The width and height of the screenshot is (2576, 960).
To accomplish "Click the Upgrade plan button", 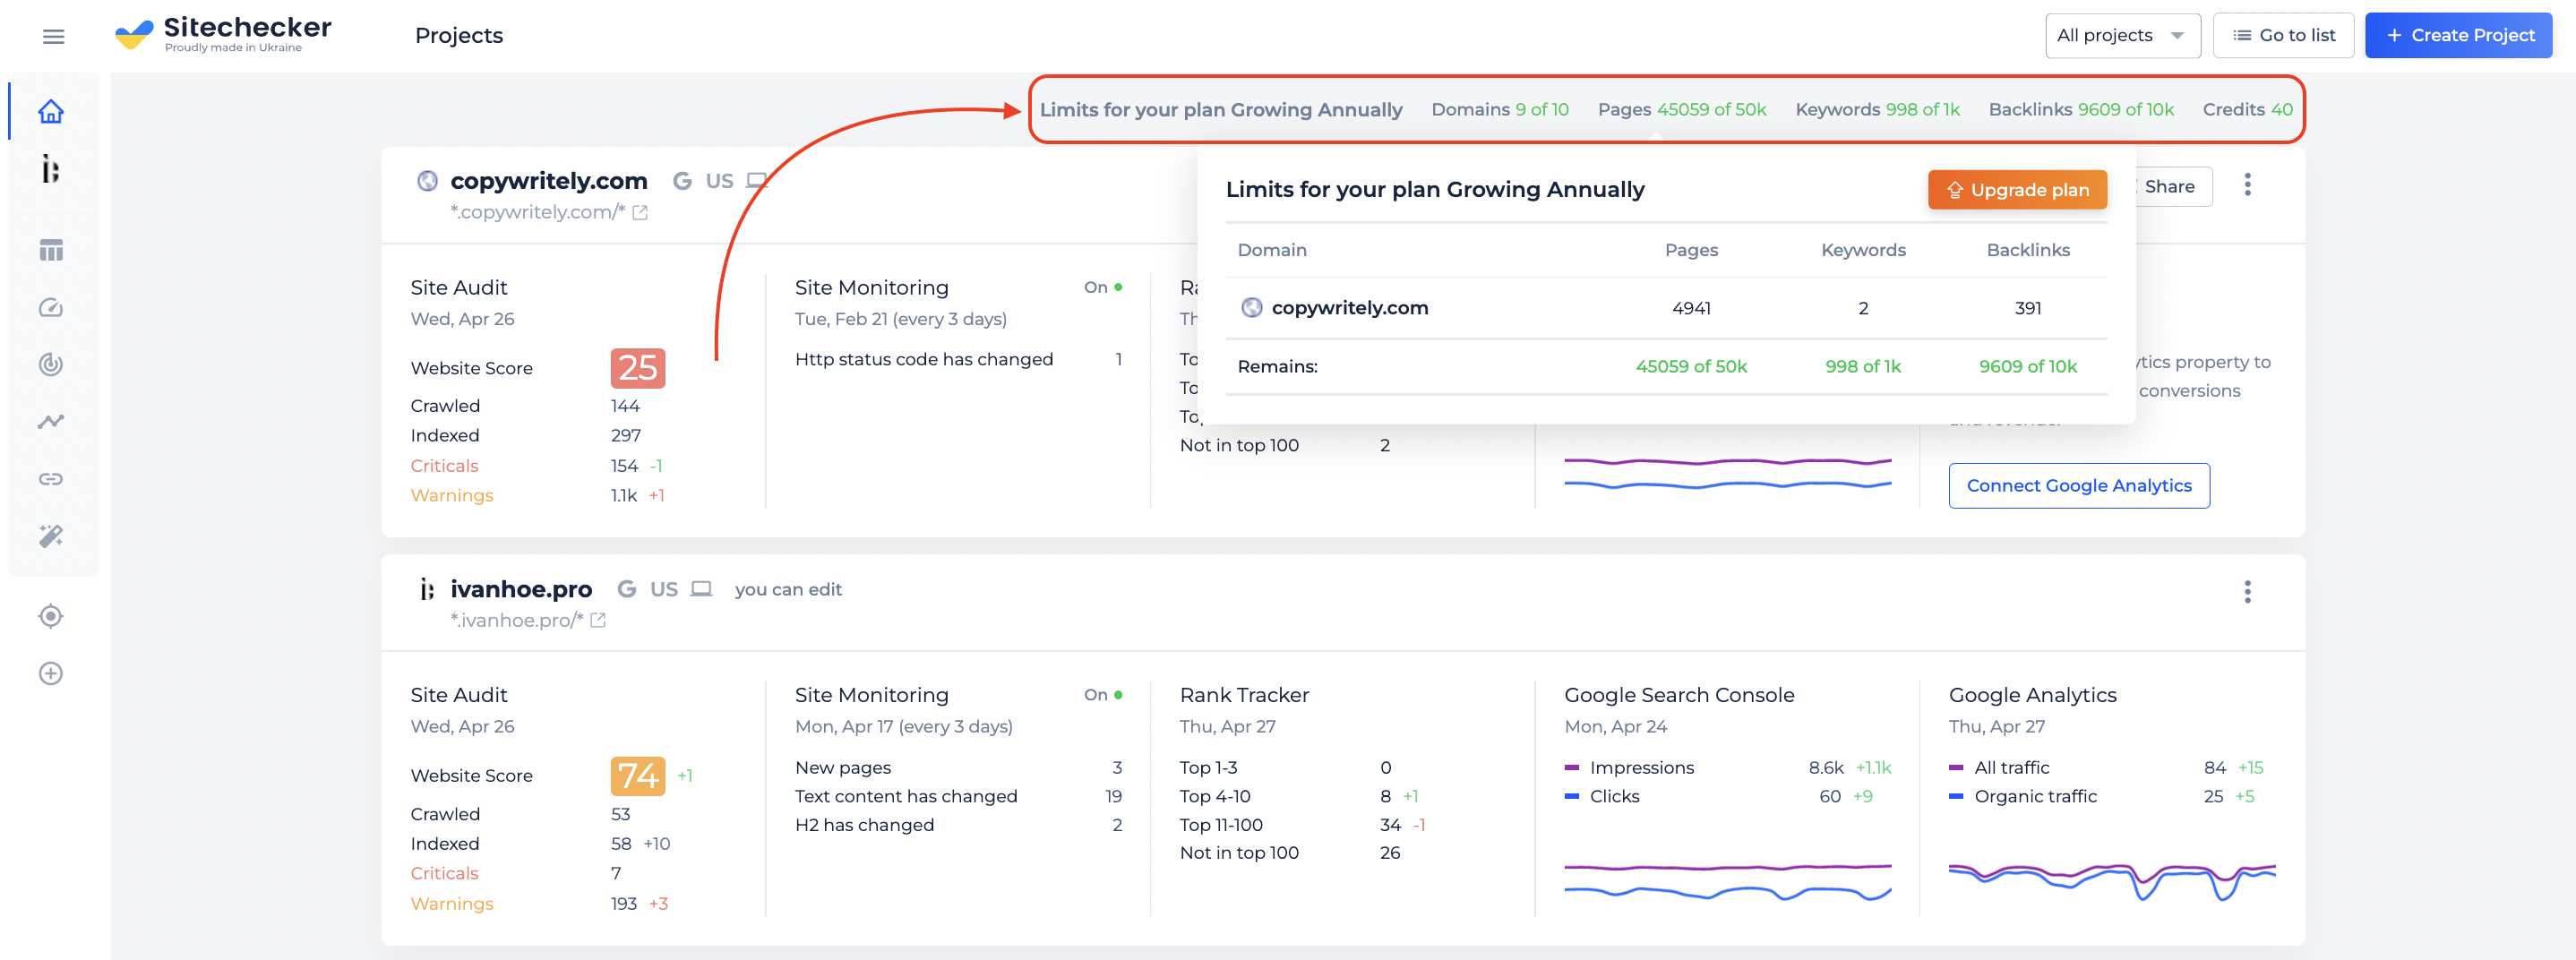I will [x=2017, y=190].
